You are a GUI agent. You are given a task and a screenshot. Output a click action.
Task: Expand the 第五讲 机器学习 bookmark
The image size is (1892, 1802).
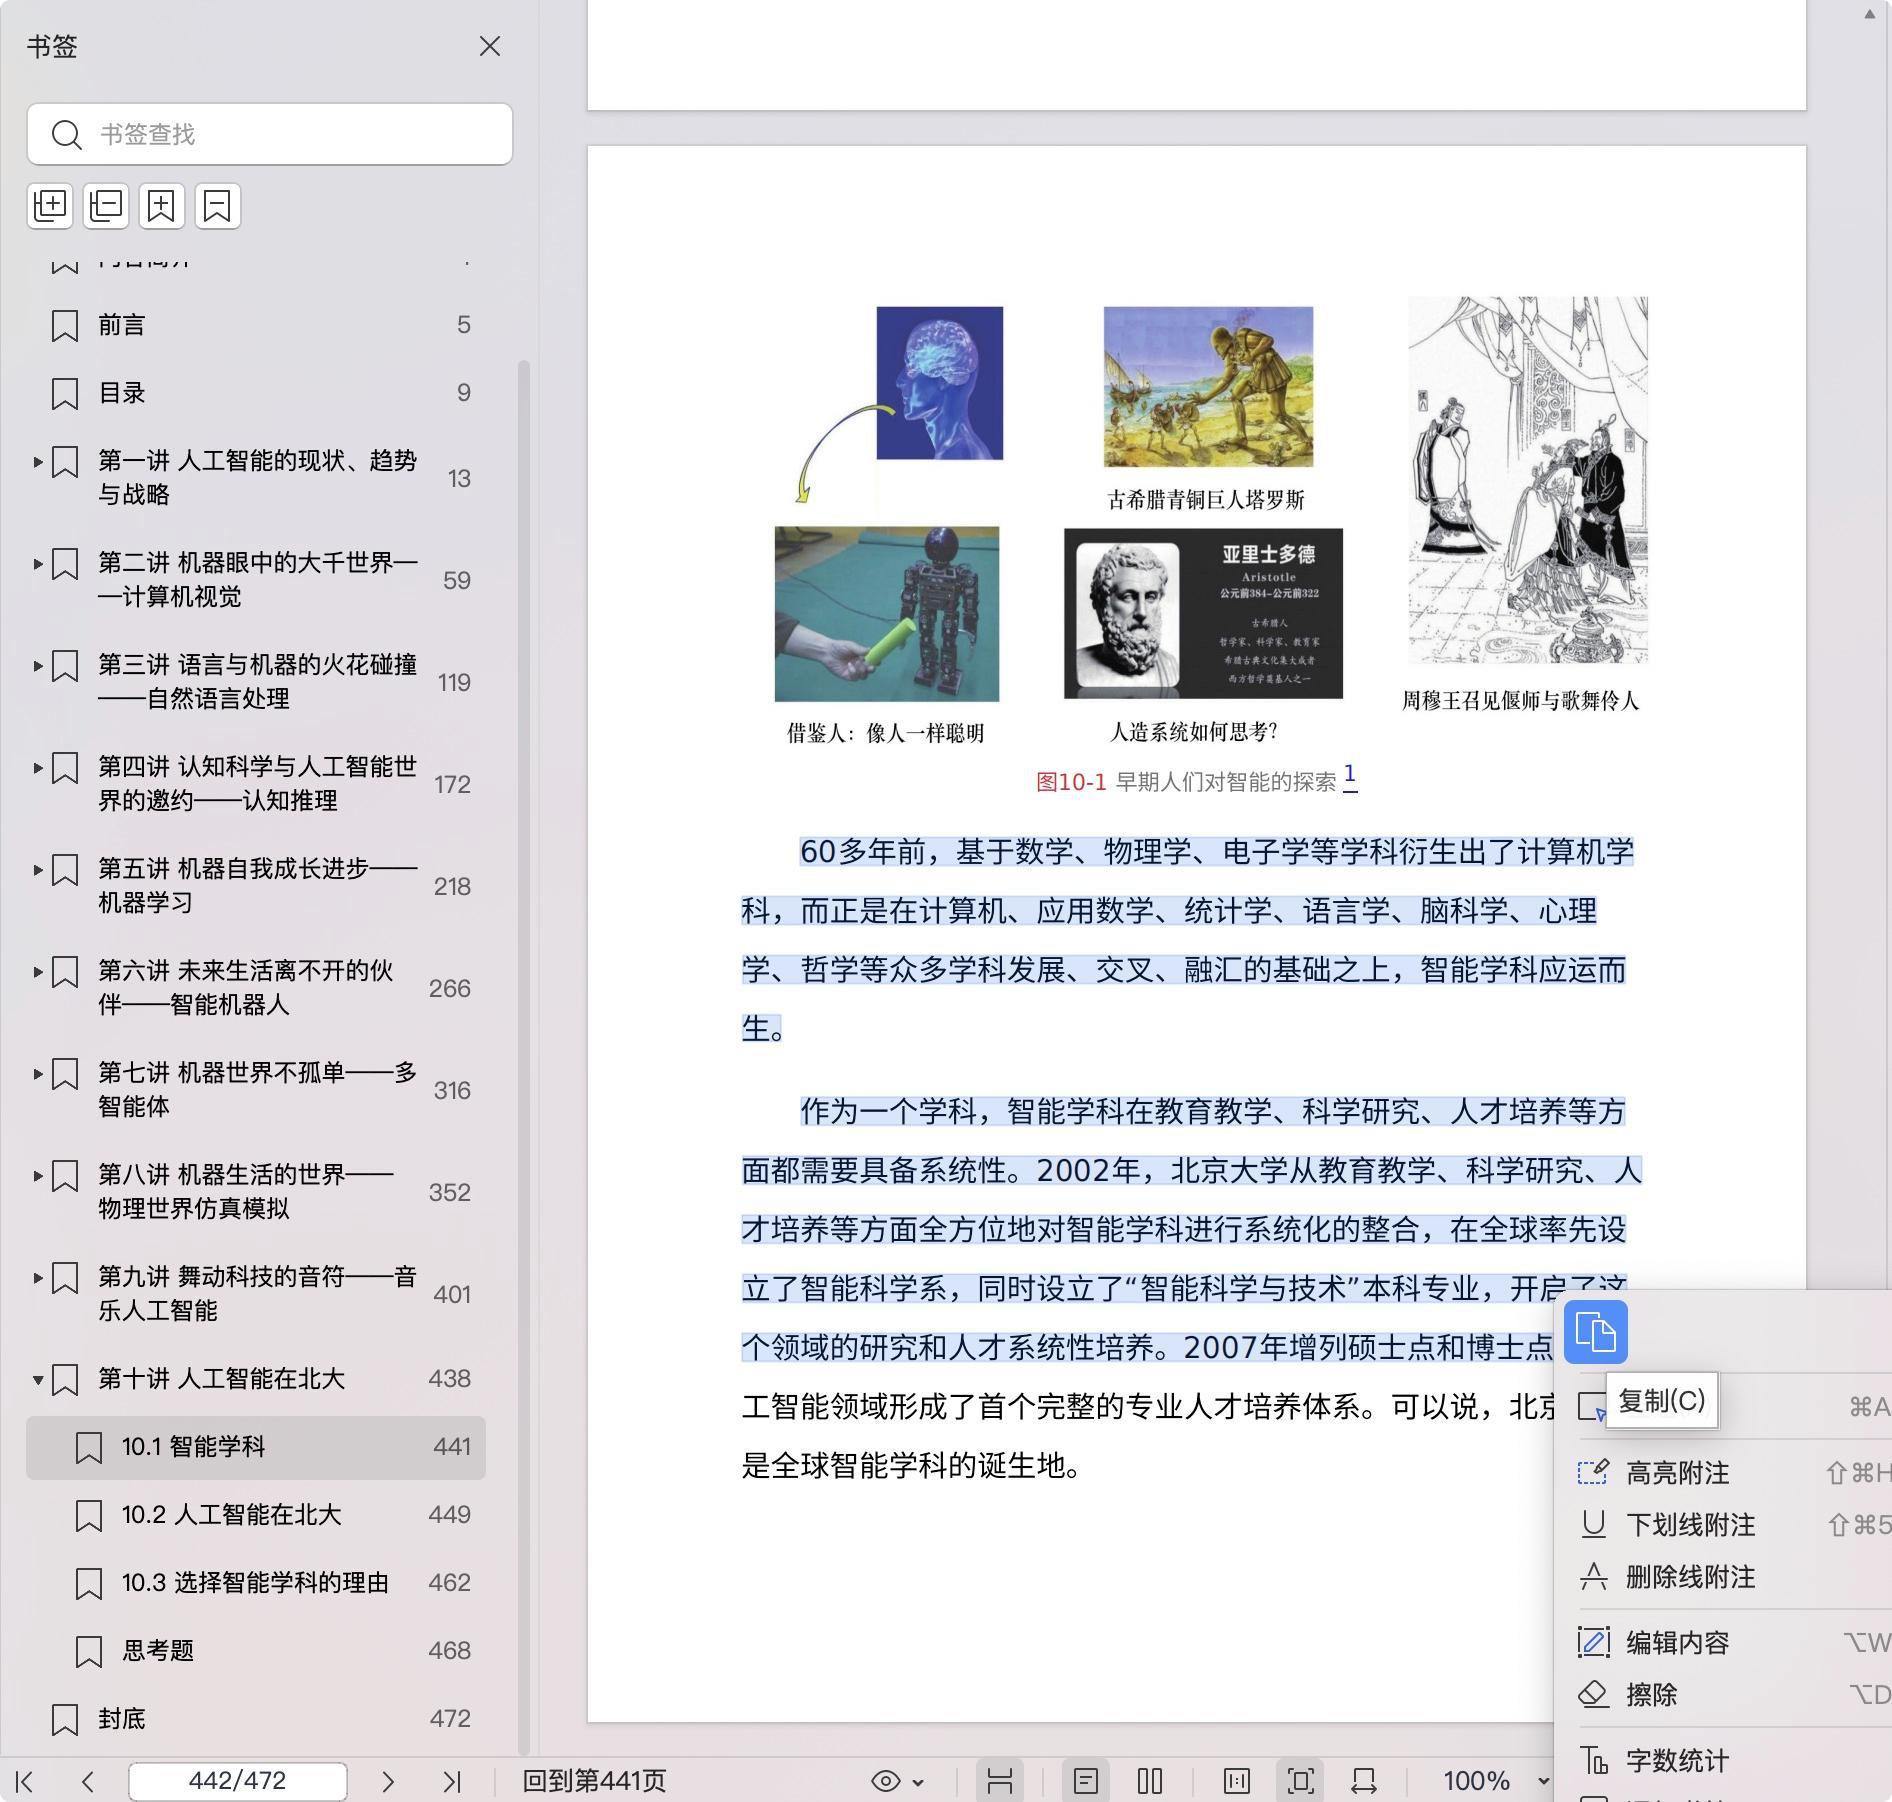38,870
